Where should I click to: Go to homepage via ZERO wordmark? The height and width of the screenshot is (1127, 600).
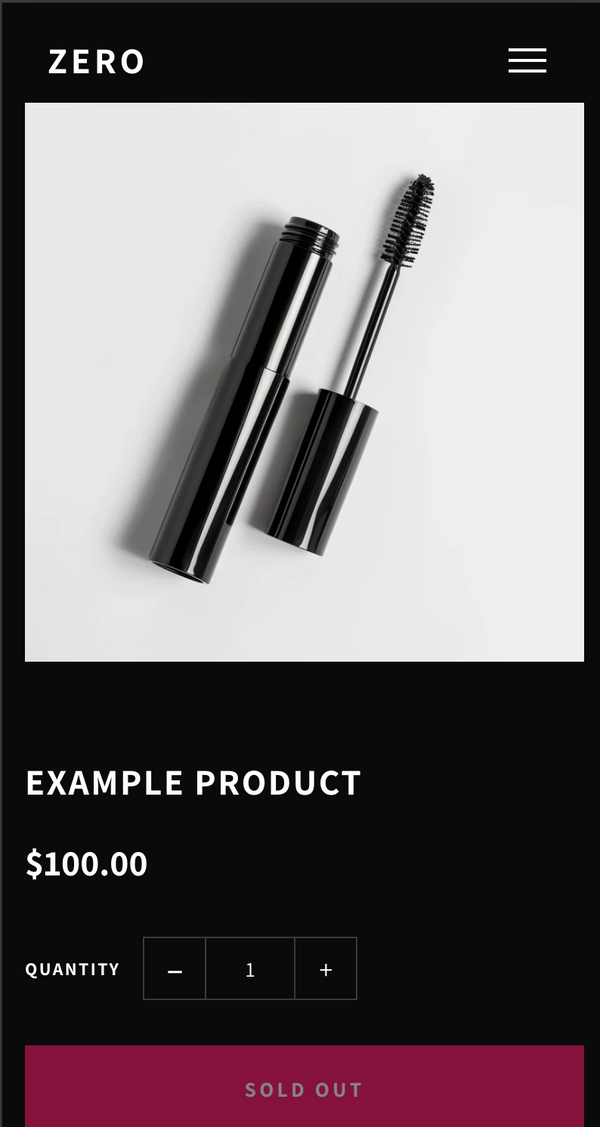[96, 62]
